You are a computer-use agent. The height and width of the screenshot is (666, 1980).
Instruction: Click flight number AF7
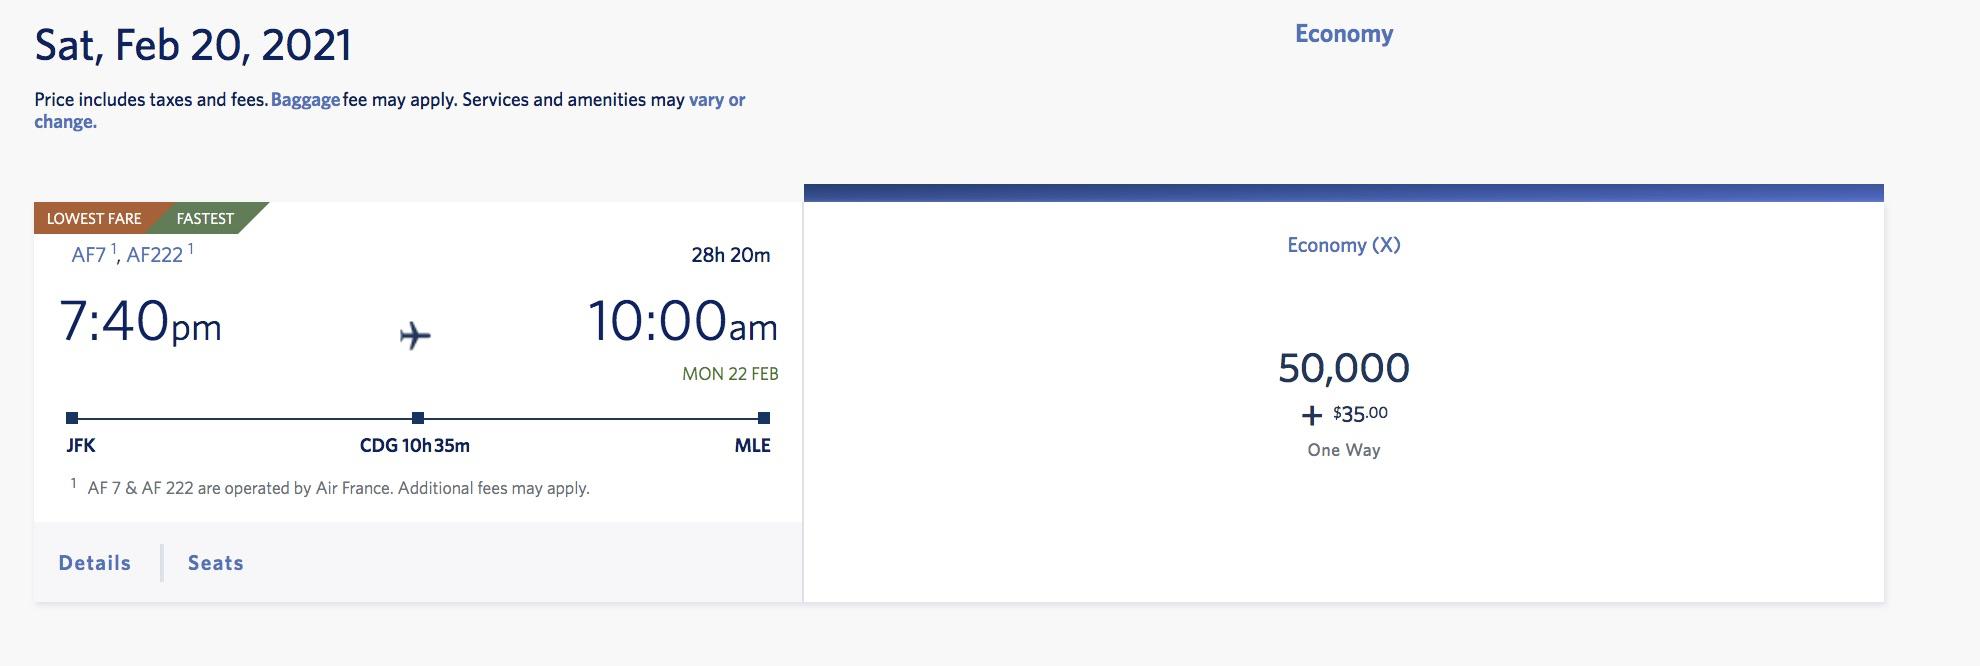click(89, 255)
